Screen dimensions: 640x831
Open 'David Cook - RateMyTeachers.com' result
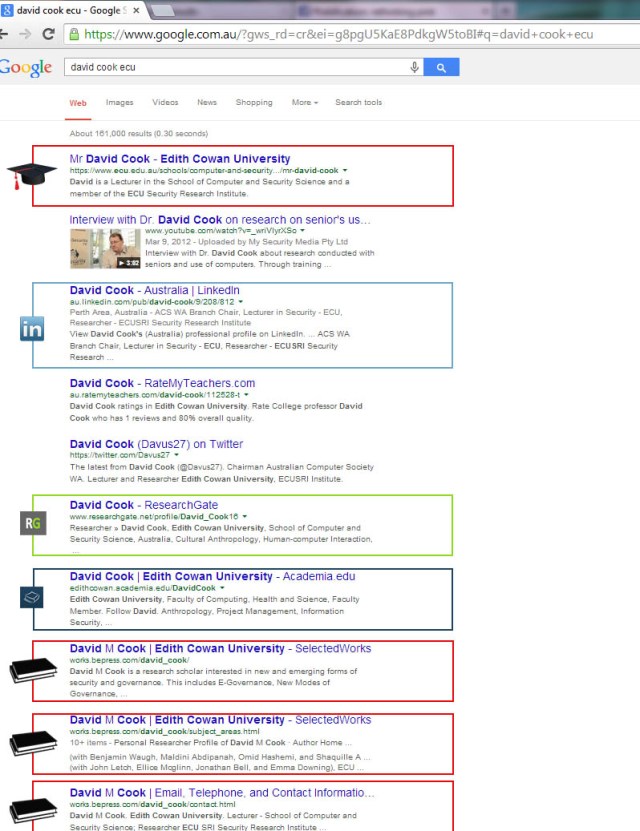click(x=162, y=383)
